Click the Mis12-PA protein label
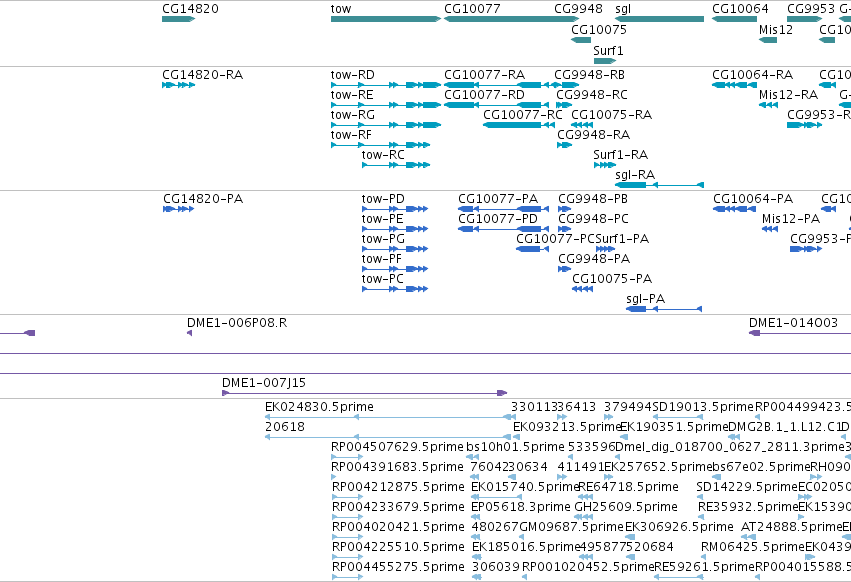This screenshot has width=851, height=582. (x=791, y=219)
